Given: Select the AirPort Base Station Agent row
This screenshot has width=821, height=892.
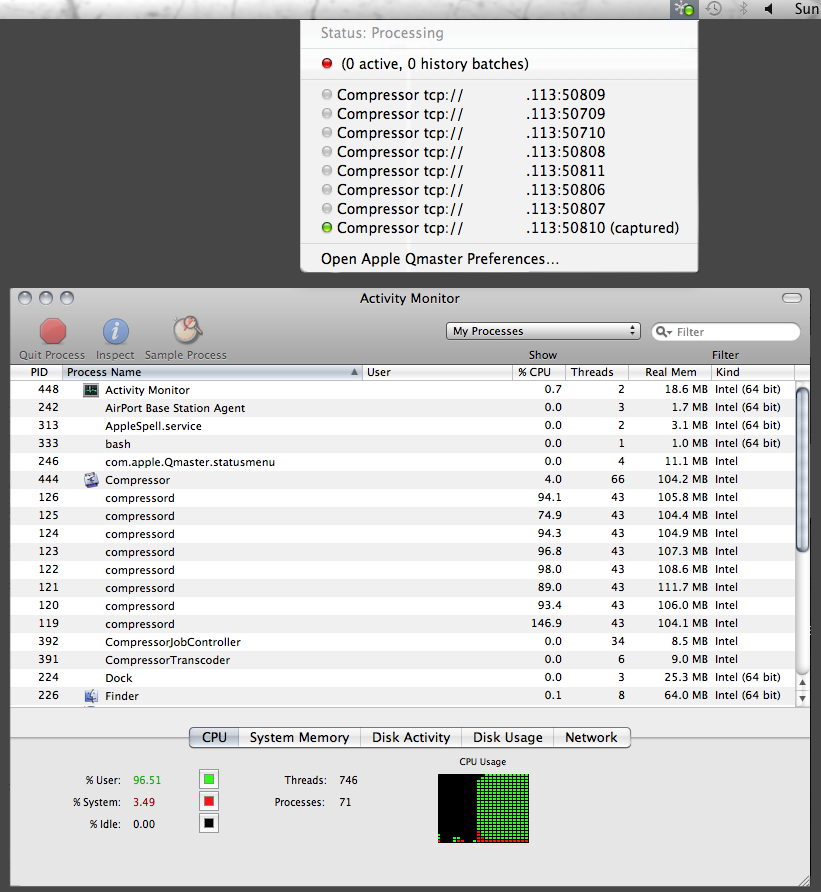Looking at the screenshot, I should click(402, 408).
